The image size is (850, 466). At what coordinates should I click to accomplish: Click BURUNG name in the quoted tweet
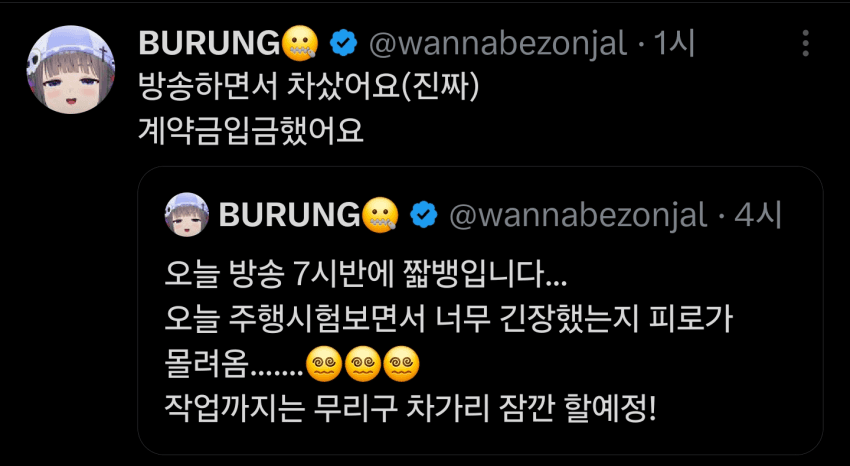(289, 215)
